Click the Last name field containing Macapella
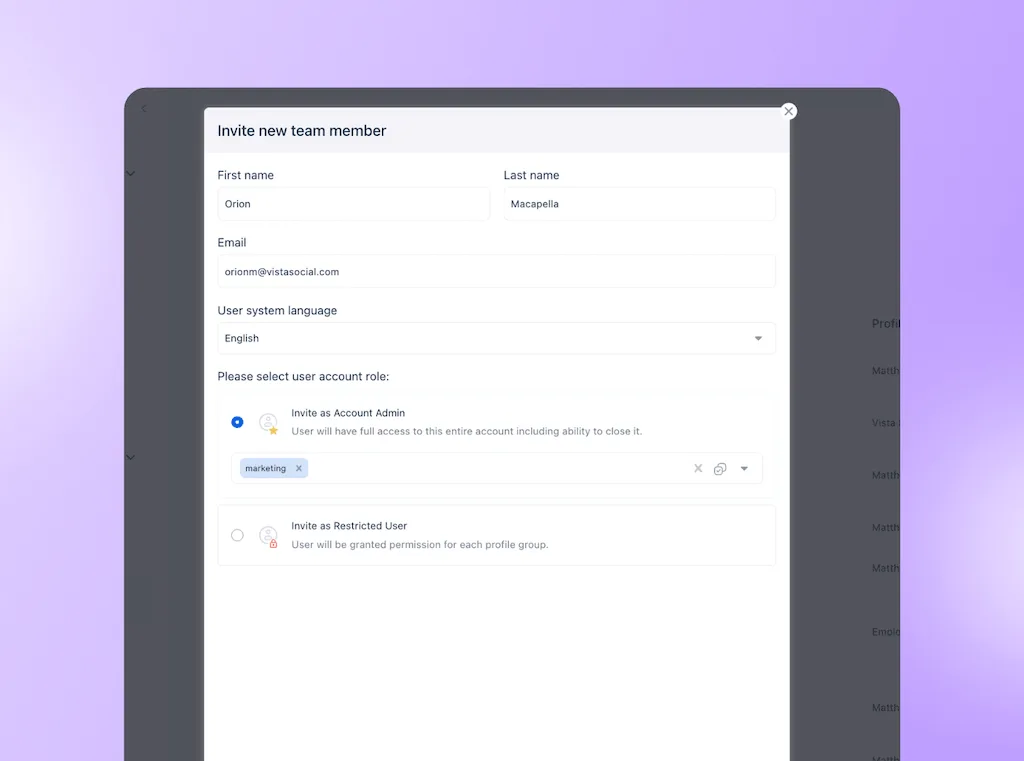Viewport: 1024px width, 761px height. (639, 204)
